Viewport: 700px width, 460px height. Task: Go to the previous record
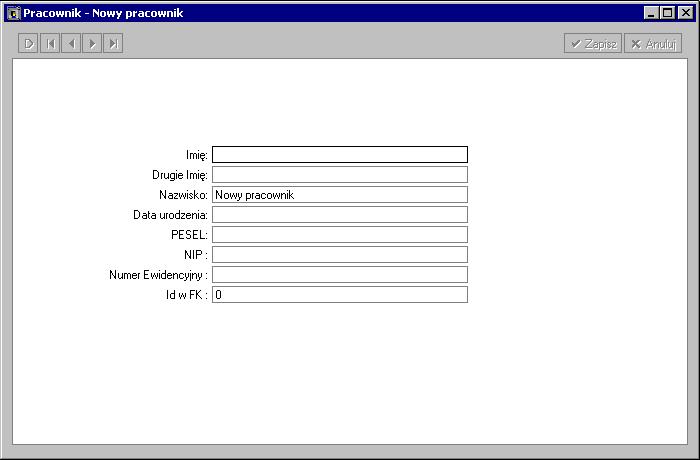[71, 43]
